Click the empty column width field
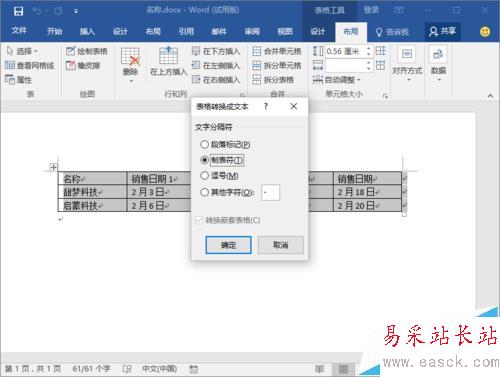500x377 pixels. coord(345,66)
